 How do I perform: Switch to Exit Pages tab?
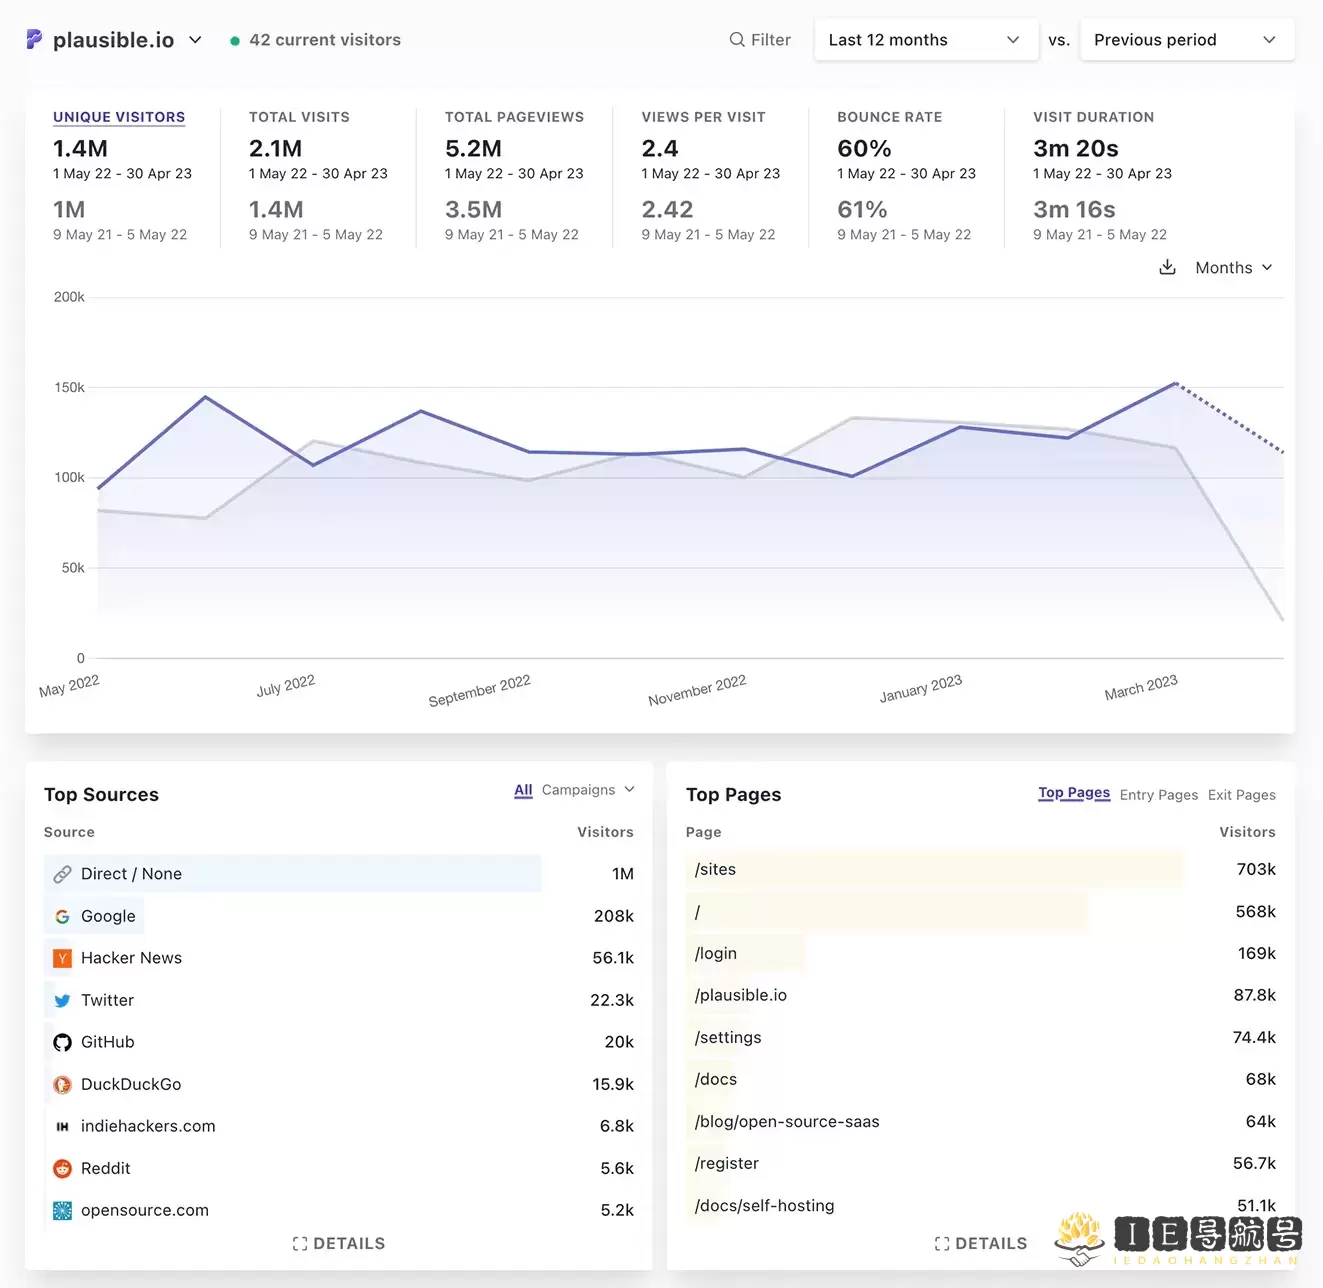point(1241,795)
